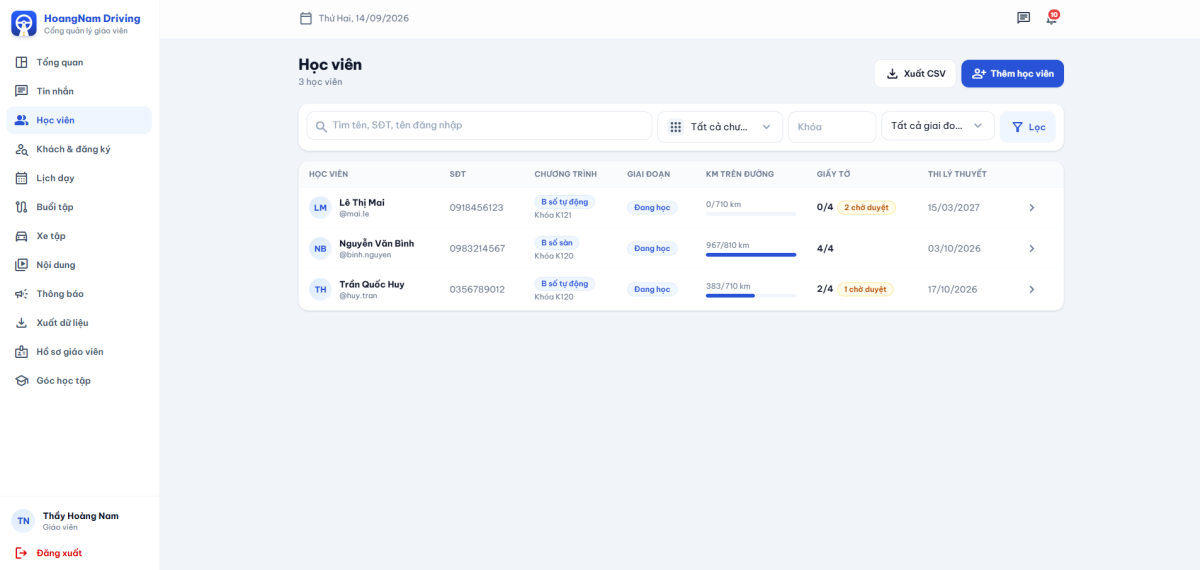Click the magnifier icon in search box
Viewport: 1200px width, 570px height.
point(321,127)
